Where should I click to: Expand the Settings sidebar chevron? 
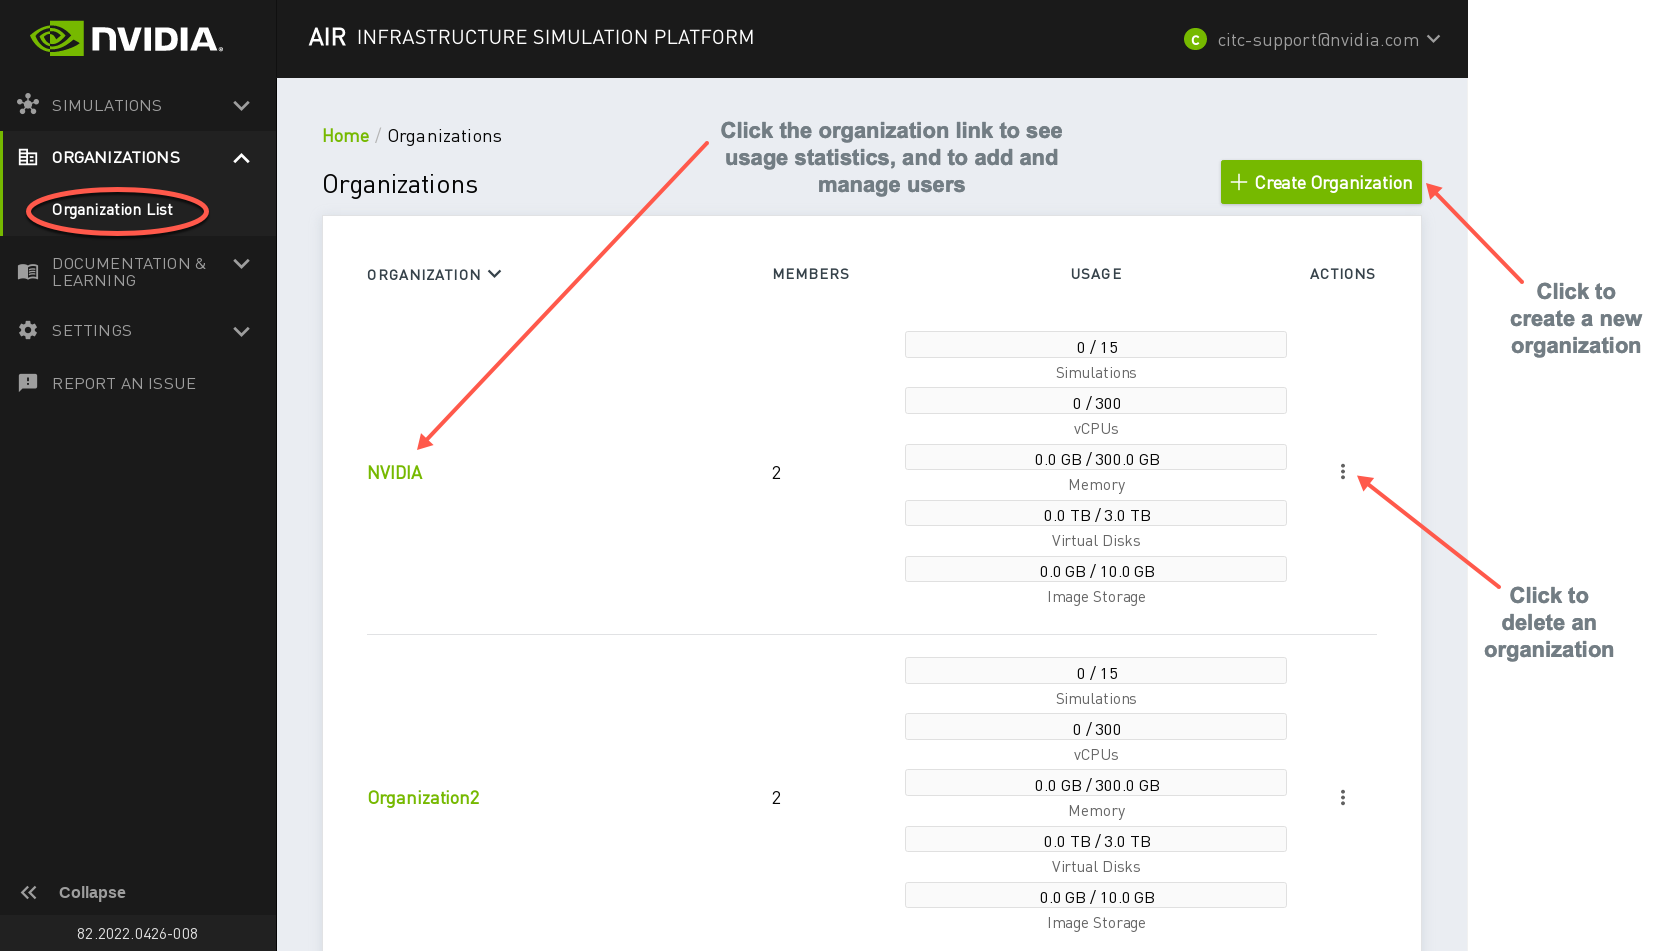[241, 331]
